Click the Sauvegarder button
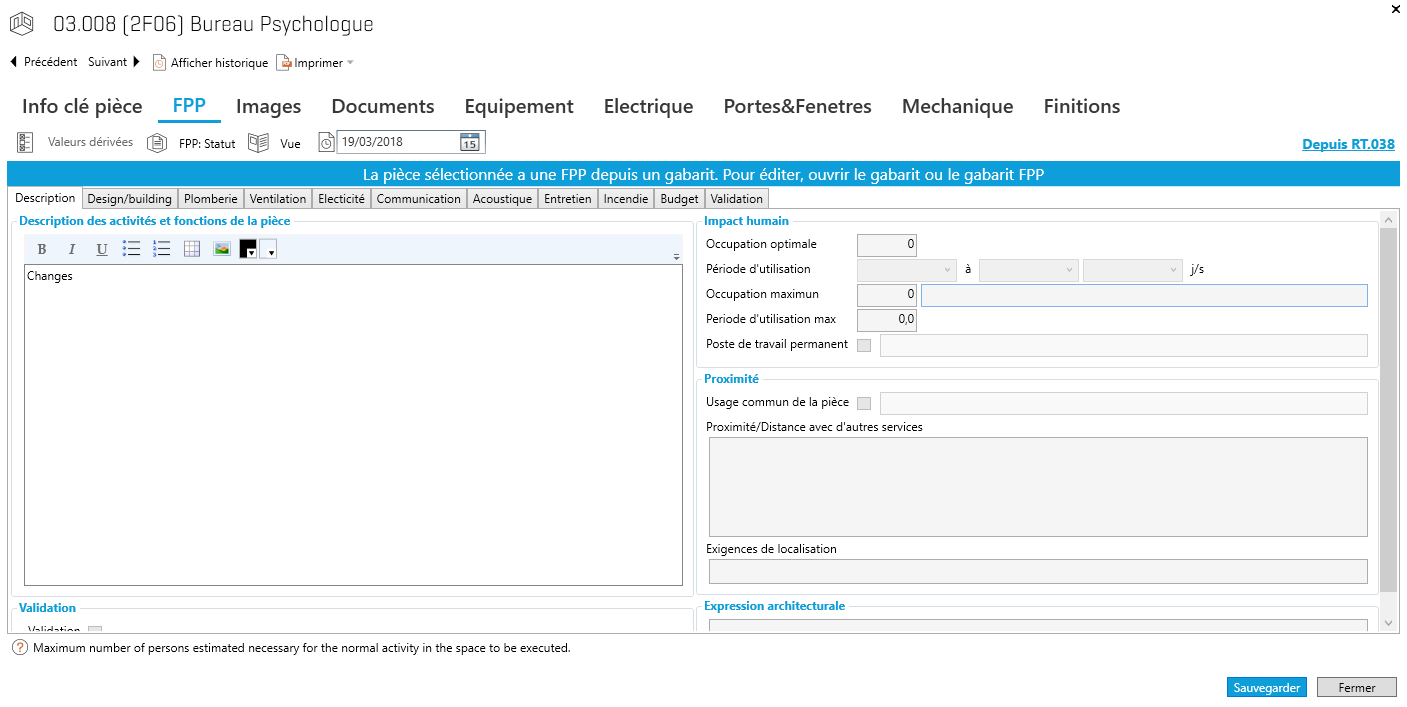Screen dimensions: 1407x707 1266,688
